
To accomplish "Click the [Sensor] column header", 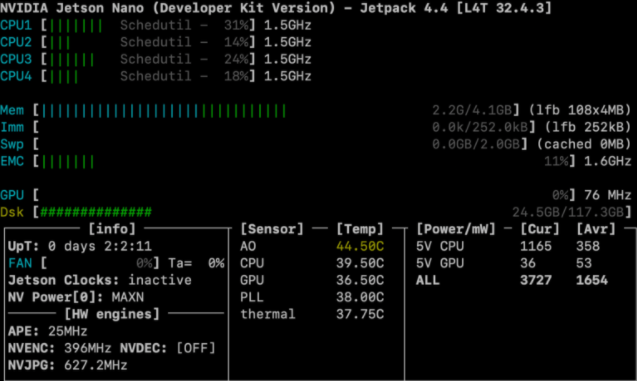I will pos(272,229).
